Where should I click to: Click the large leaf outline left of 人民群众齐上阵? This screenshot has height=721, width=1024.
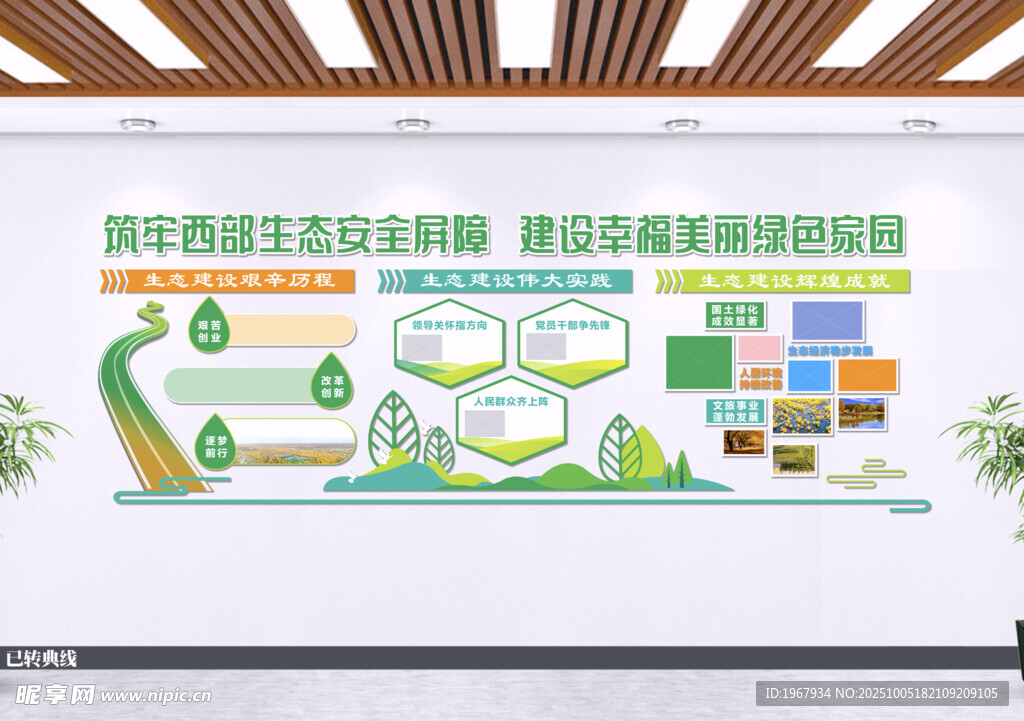[x=393, y=428]
